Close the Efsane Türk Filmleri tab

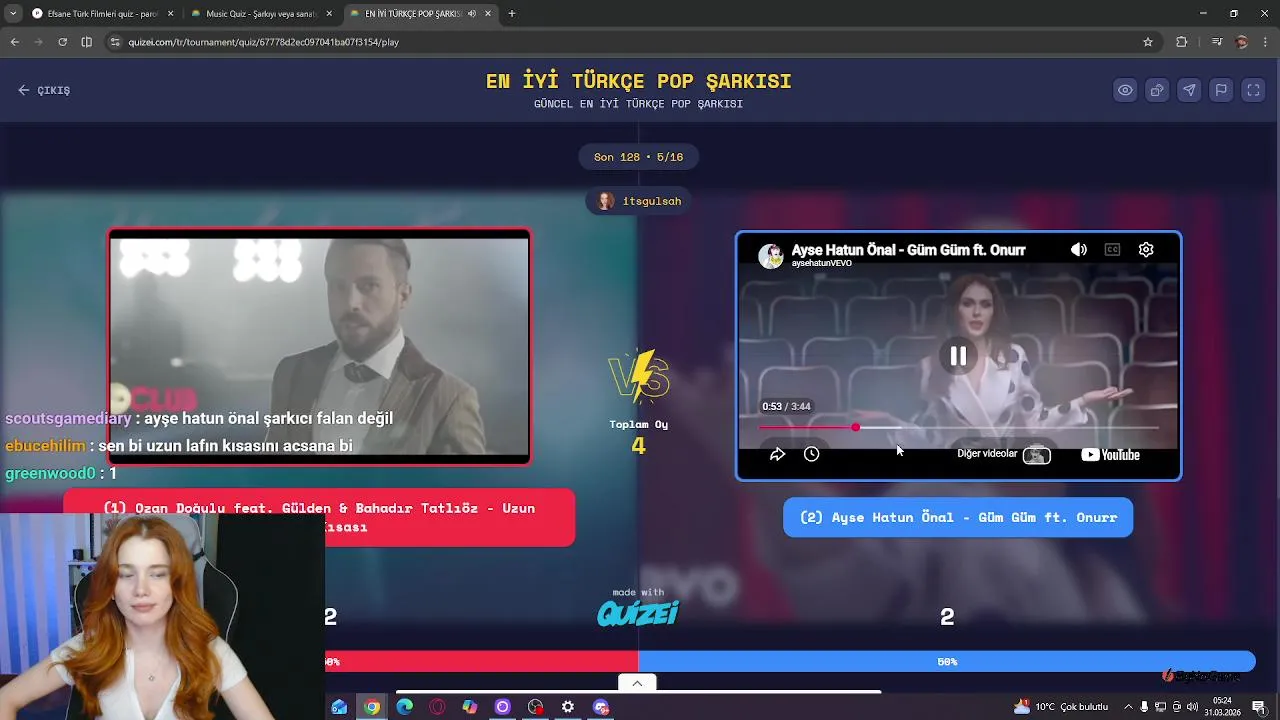[170, 14]
